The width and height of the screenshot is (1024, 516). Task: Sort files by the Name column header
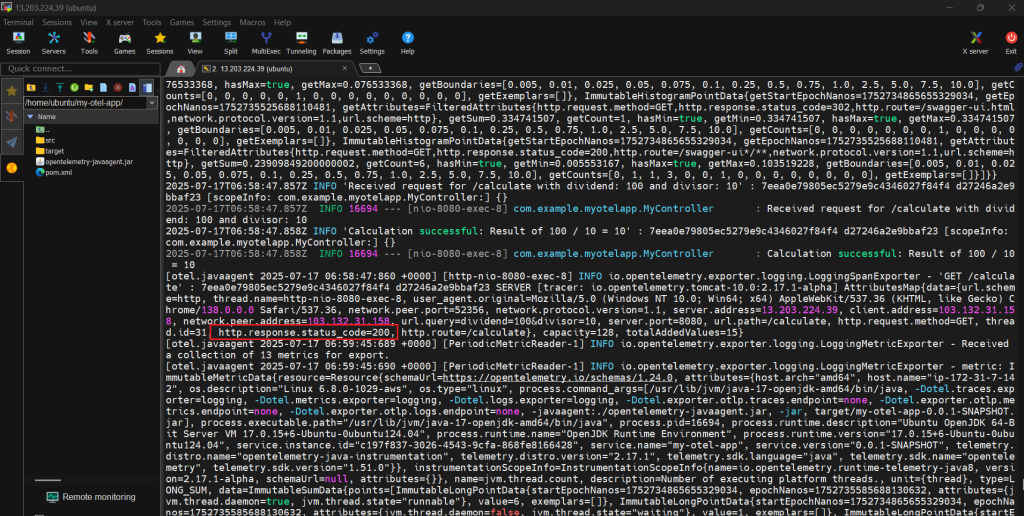coord(91,116)
